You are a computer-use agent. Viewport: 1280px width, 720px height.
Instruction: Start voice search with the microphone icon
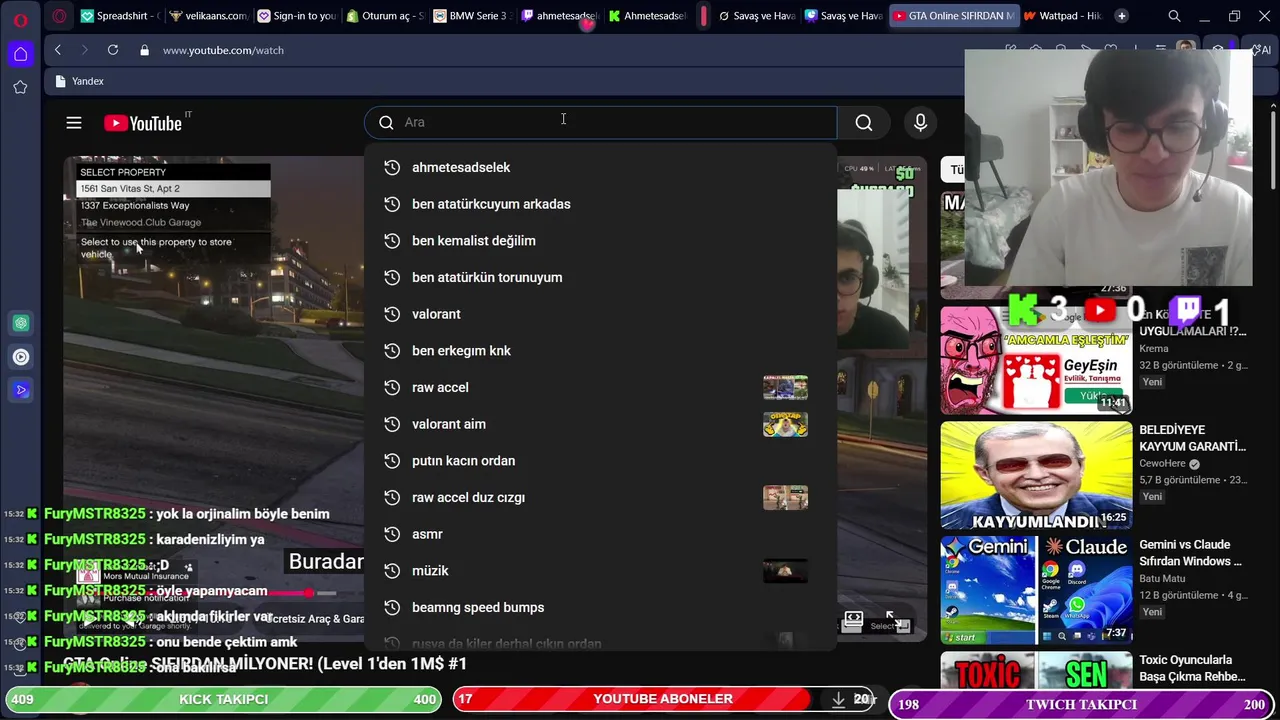point(920,122)
